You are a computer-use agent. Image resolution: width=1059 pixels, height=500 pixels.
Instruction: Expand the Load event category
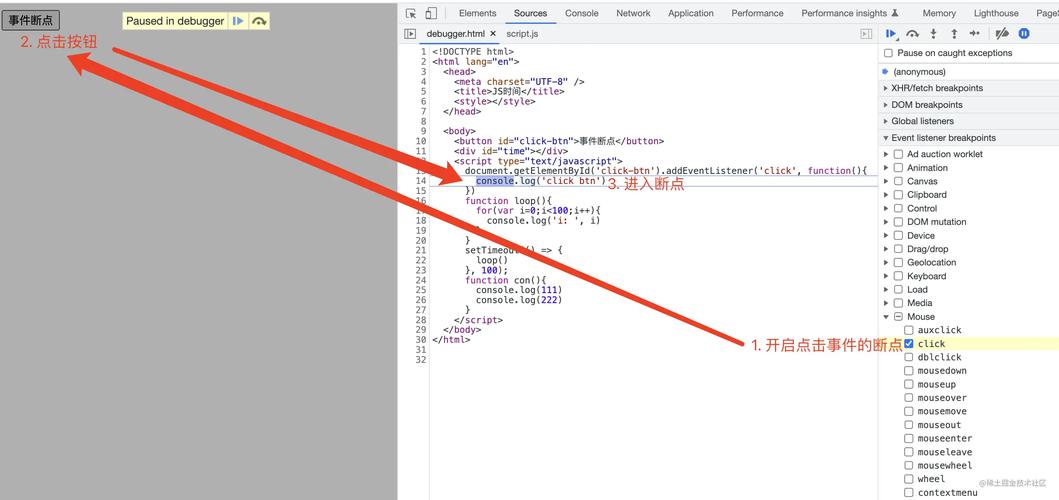point(886,289)
